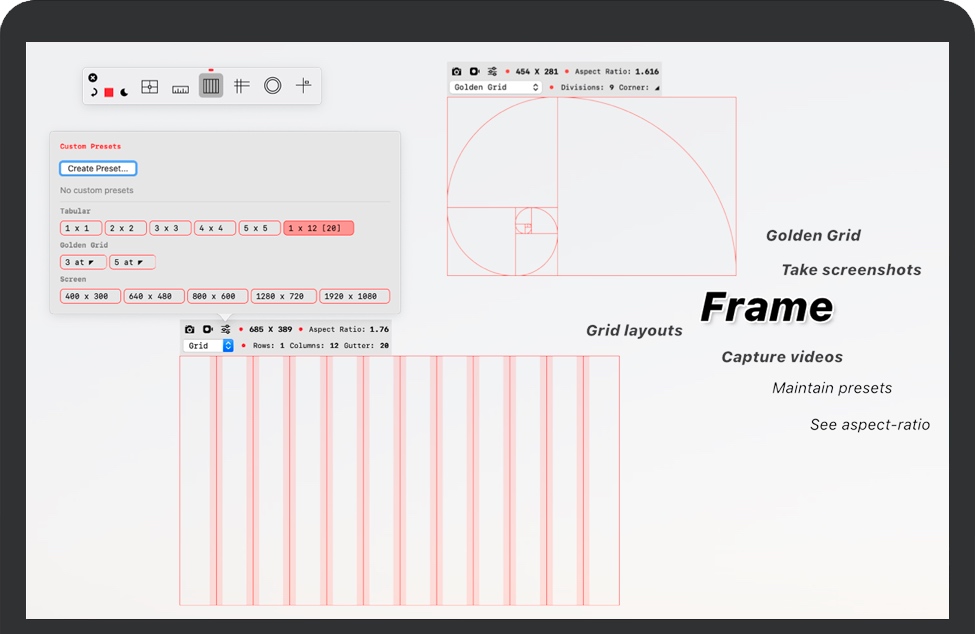Close the floating toolbar with X icon

[93, 77]
